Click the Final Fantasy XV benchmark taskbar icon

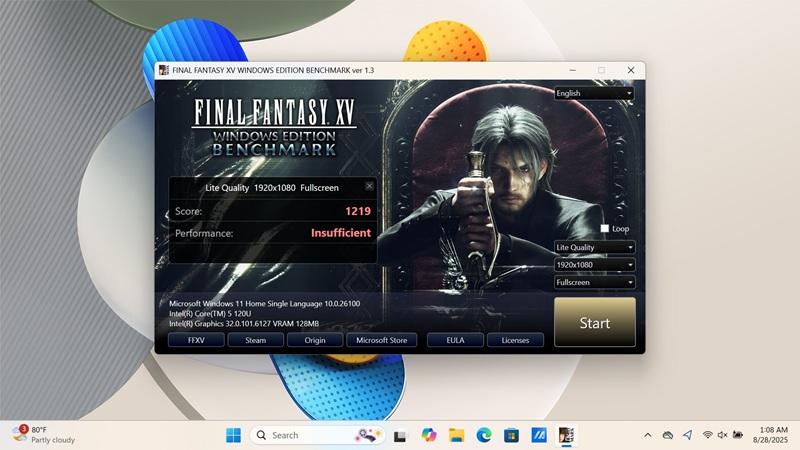click(566, 435)
